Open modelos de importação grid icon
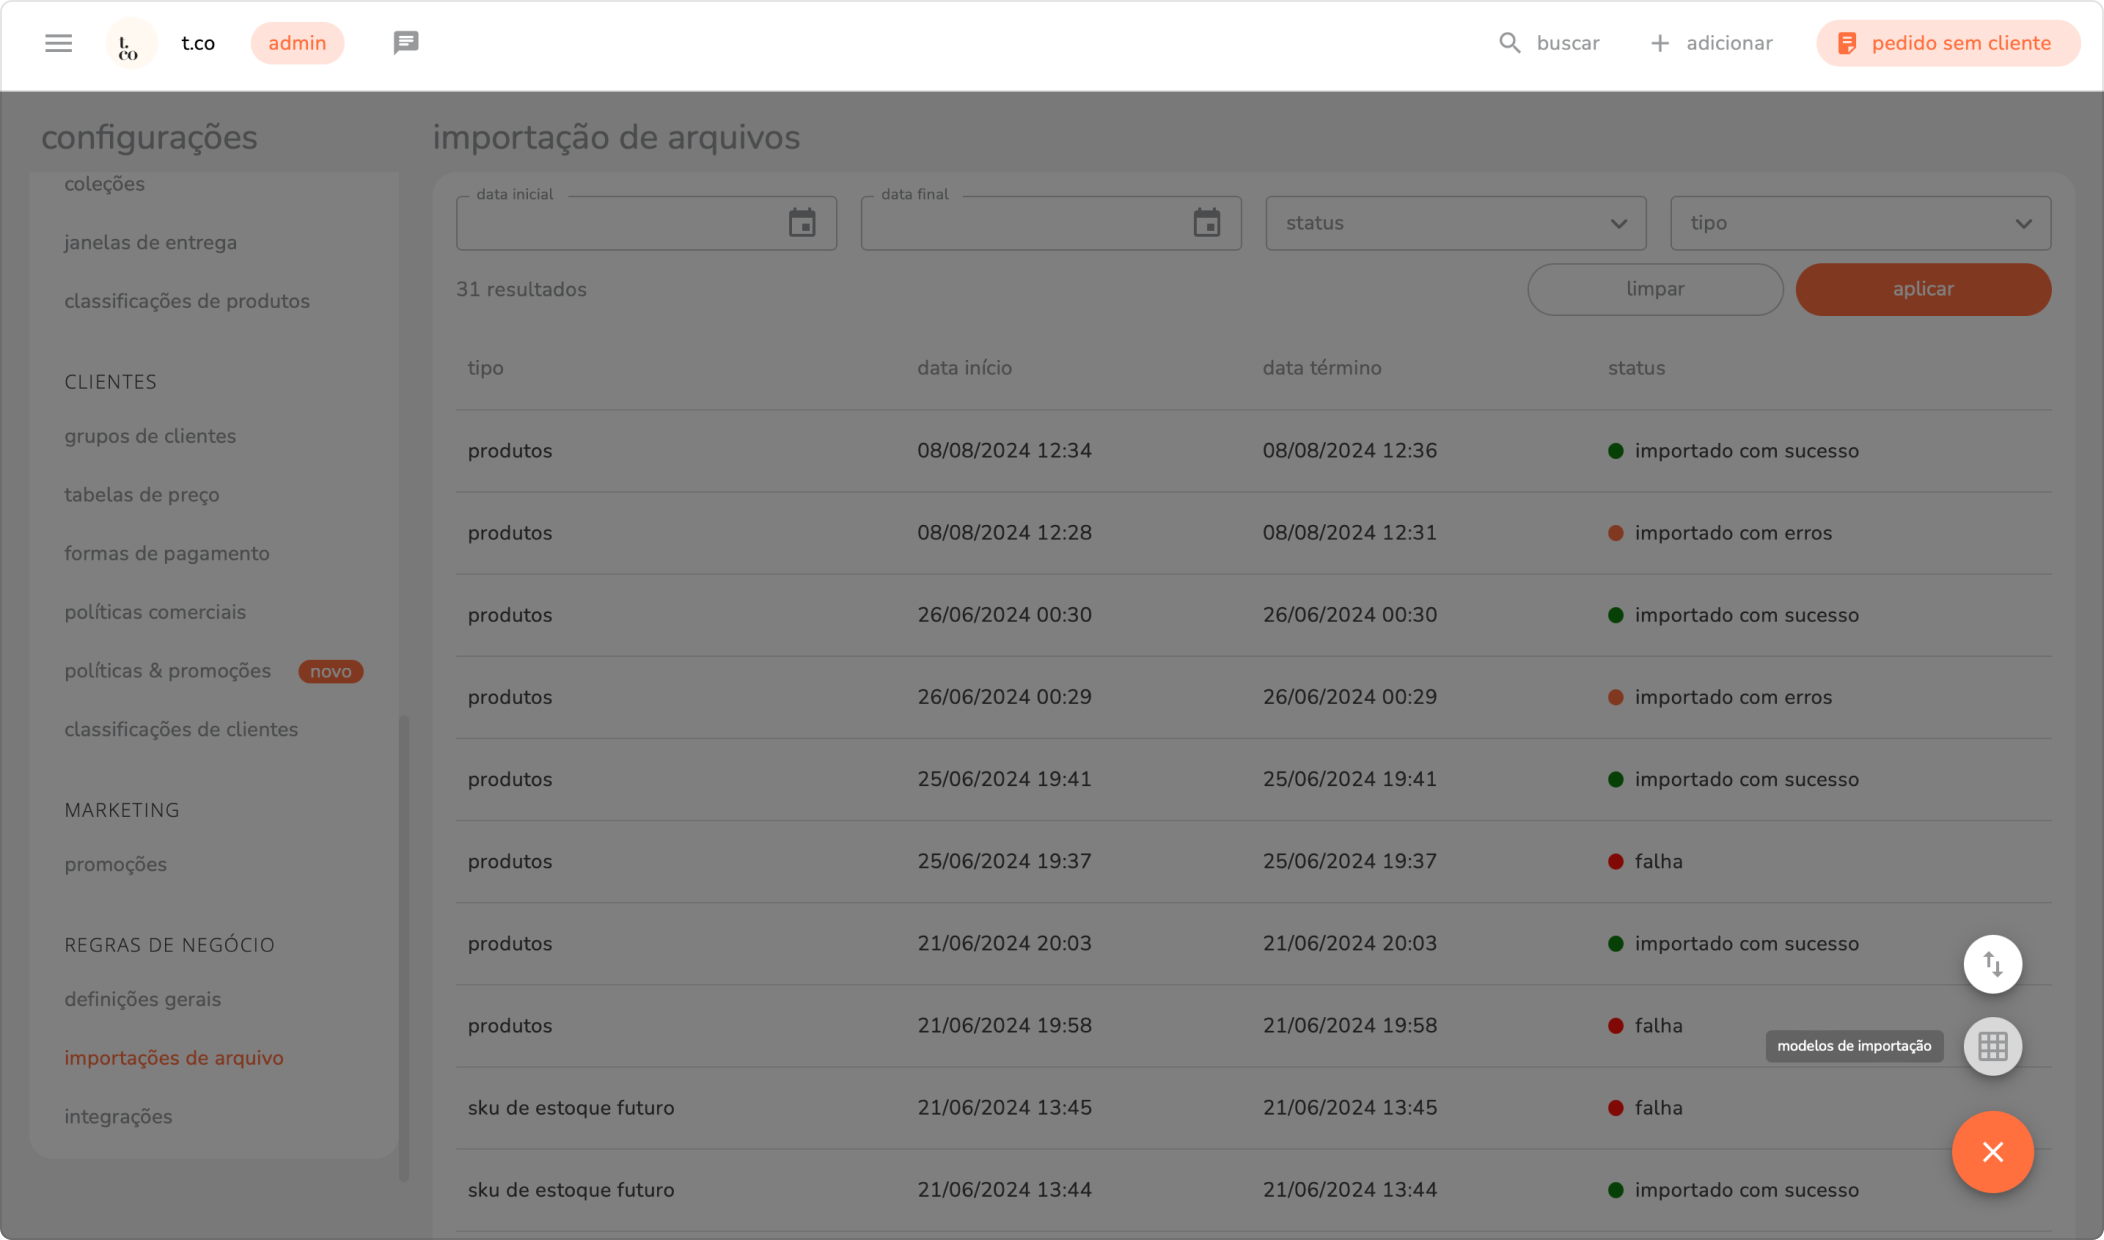2104x1240 pixels. tap(1992, 1046)
